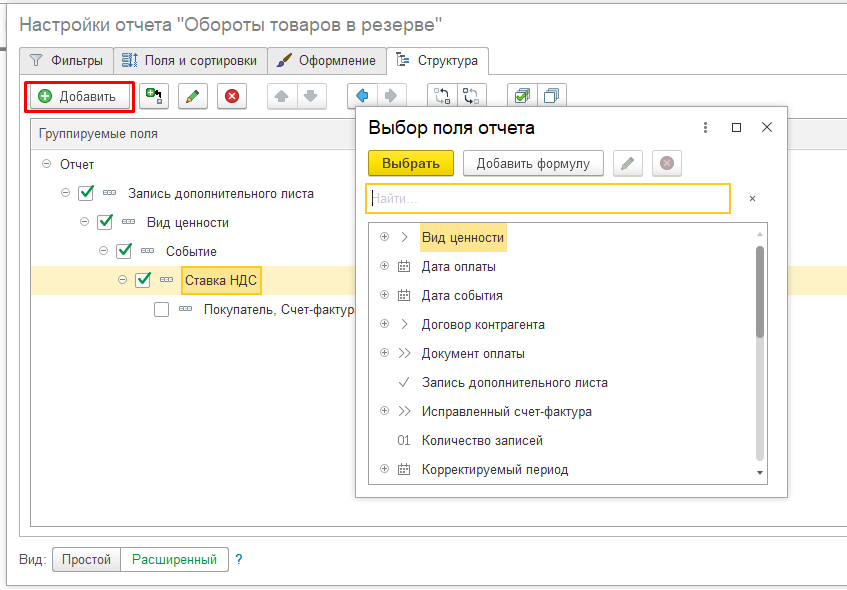This screenshot has width=847, height=590.
Task: Expand the Исправленный счет-фактура field
Action: [x=384, y=411]
